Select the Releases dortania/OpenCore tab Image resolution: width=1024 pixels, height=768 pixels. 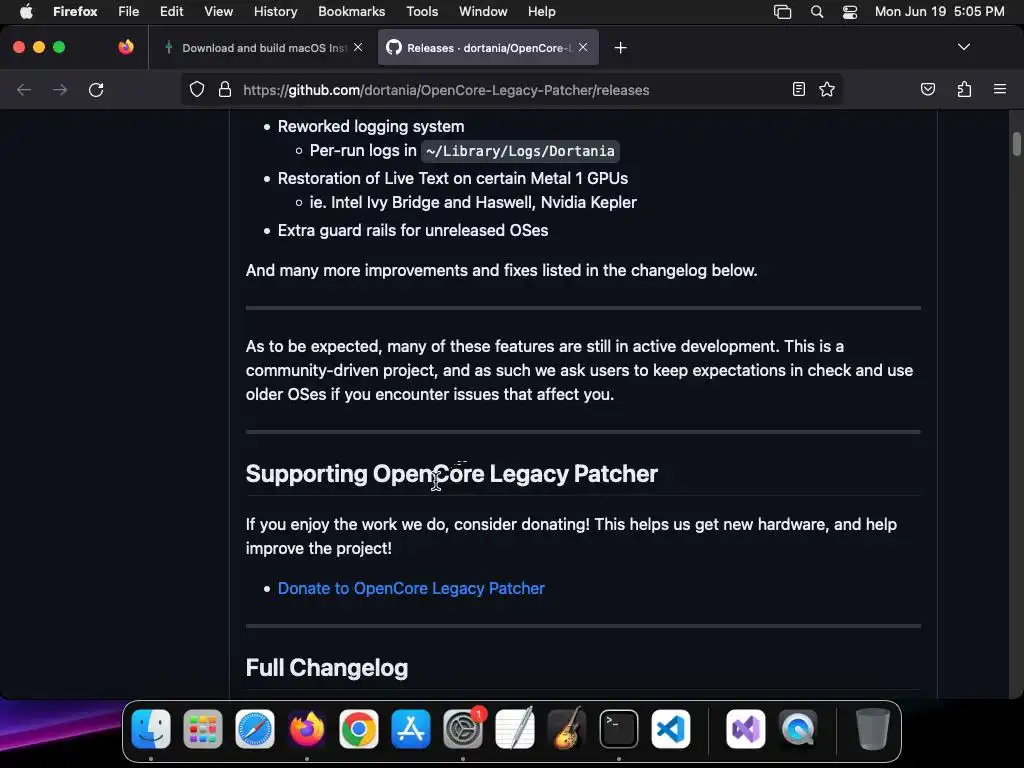[488, 48]
